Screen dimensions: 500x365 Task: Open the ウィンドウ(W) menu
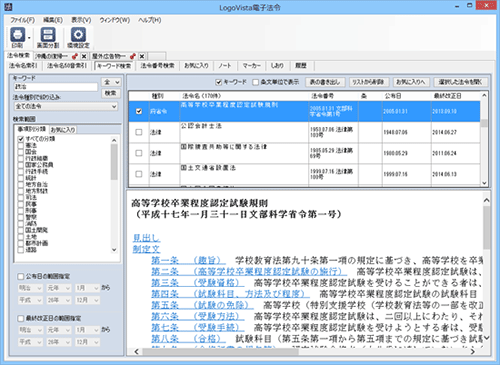(x=115, y=20)
